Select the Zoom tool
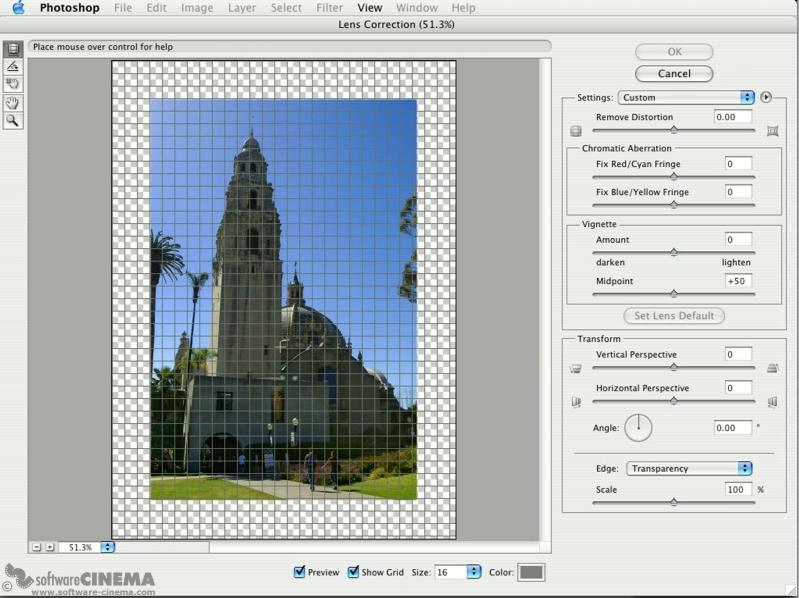Viewport: 799px width, 598px height. (13, 120)
